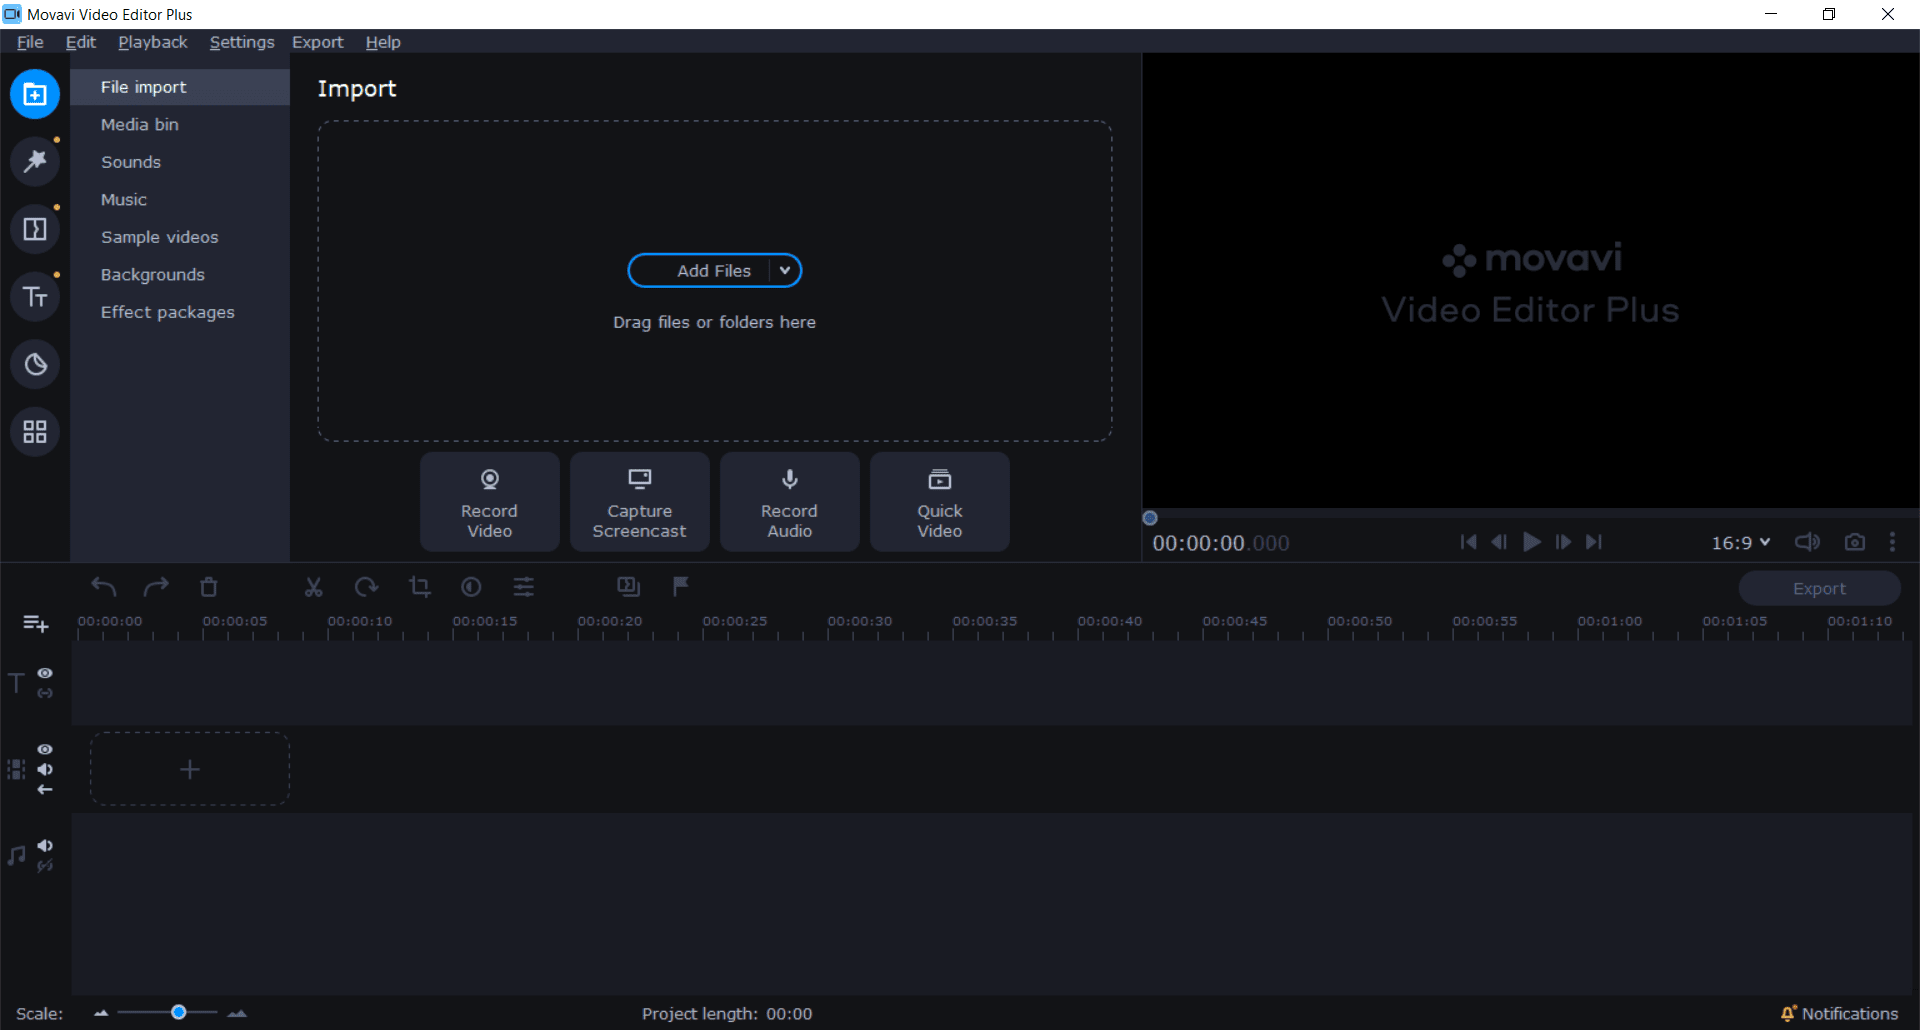Open the Playback menu

click(x=152, y=42)
